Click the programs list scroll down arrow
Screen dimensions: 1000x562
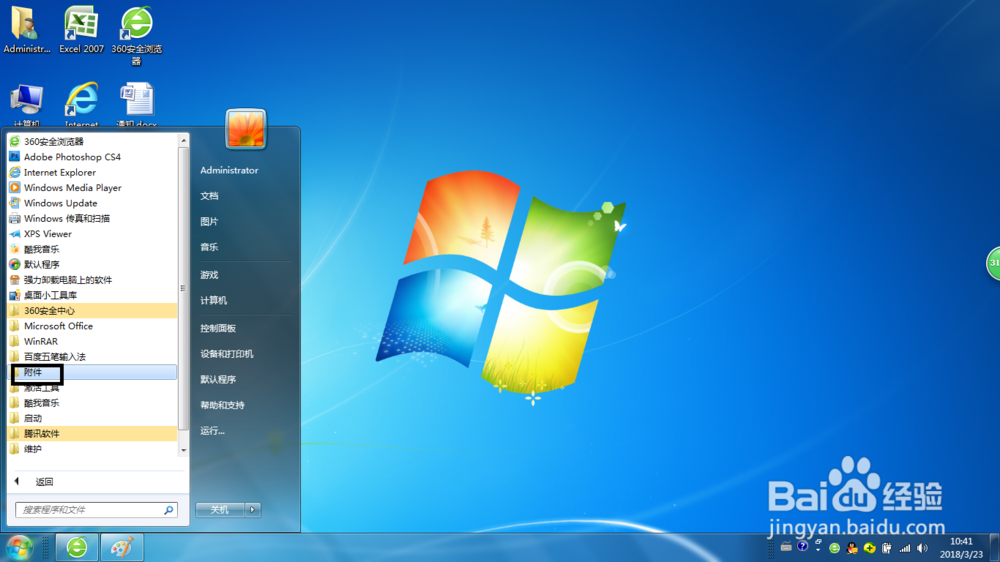coord(184,450)
